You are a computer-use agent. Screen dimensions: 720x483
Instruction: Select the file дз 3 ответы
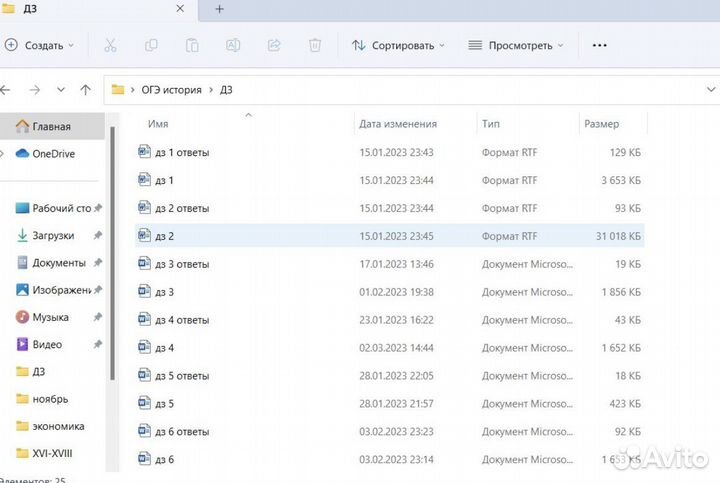(181, 264)
